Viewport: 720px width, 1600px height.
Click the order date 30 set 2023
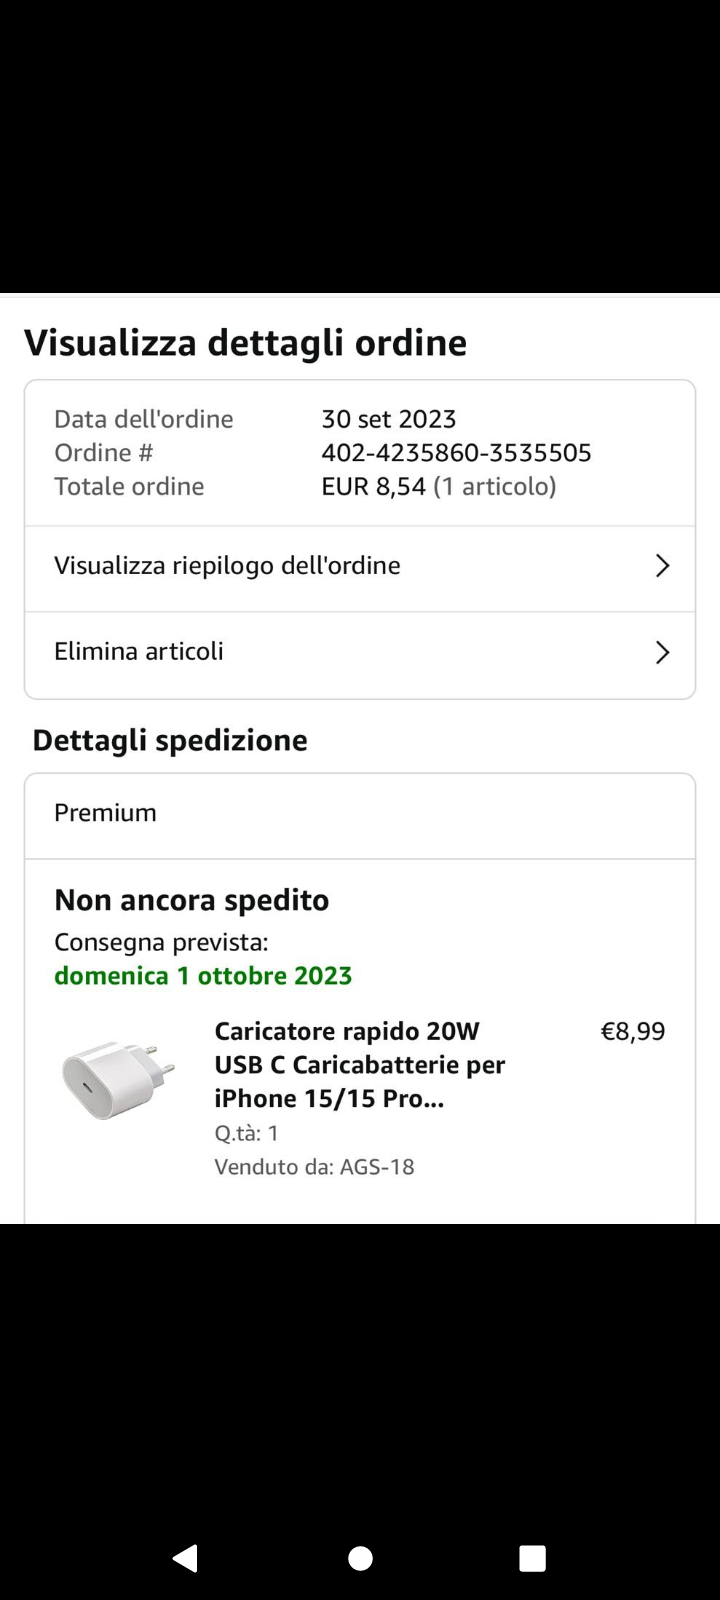389,419
